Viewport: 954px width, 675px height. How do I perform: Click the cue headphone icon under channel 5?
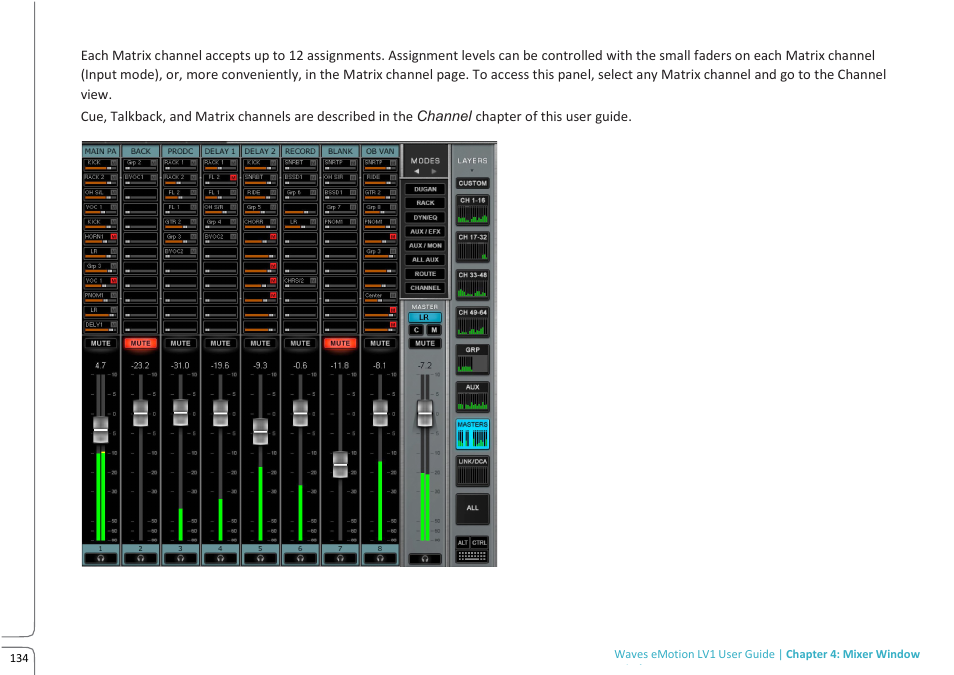pos(260,558)
